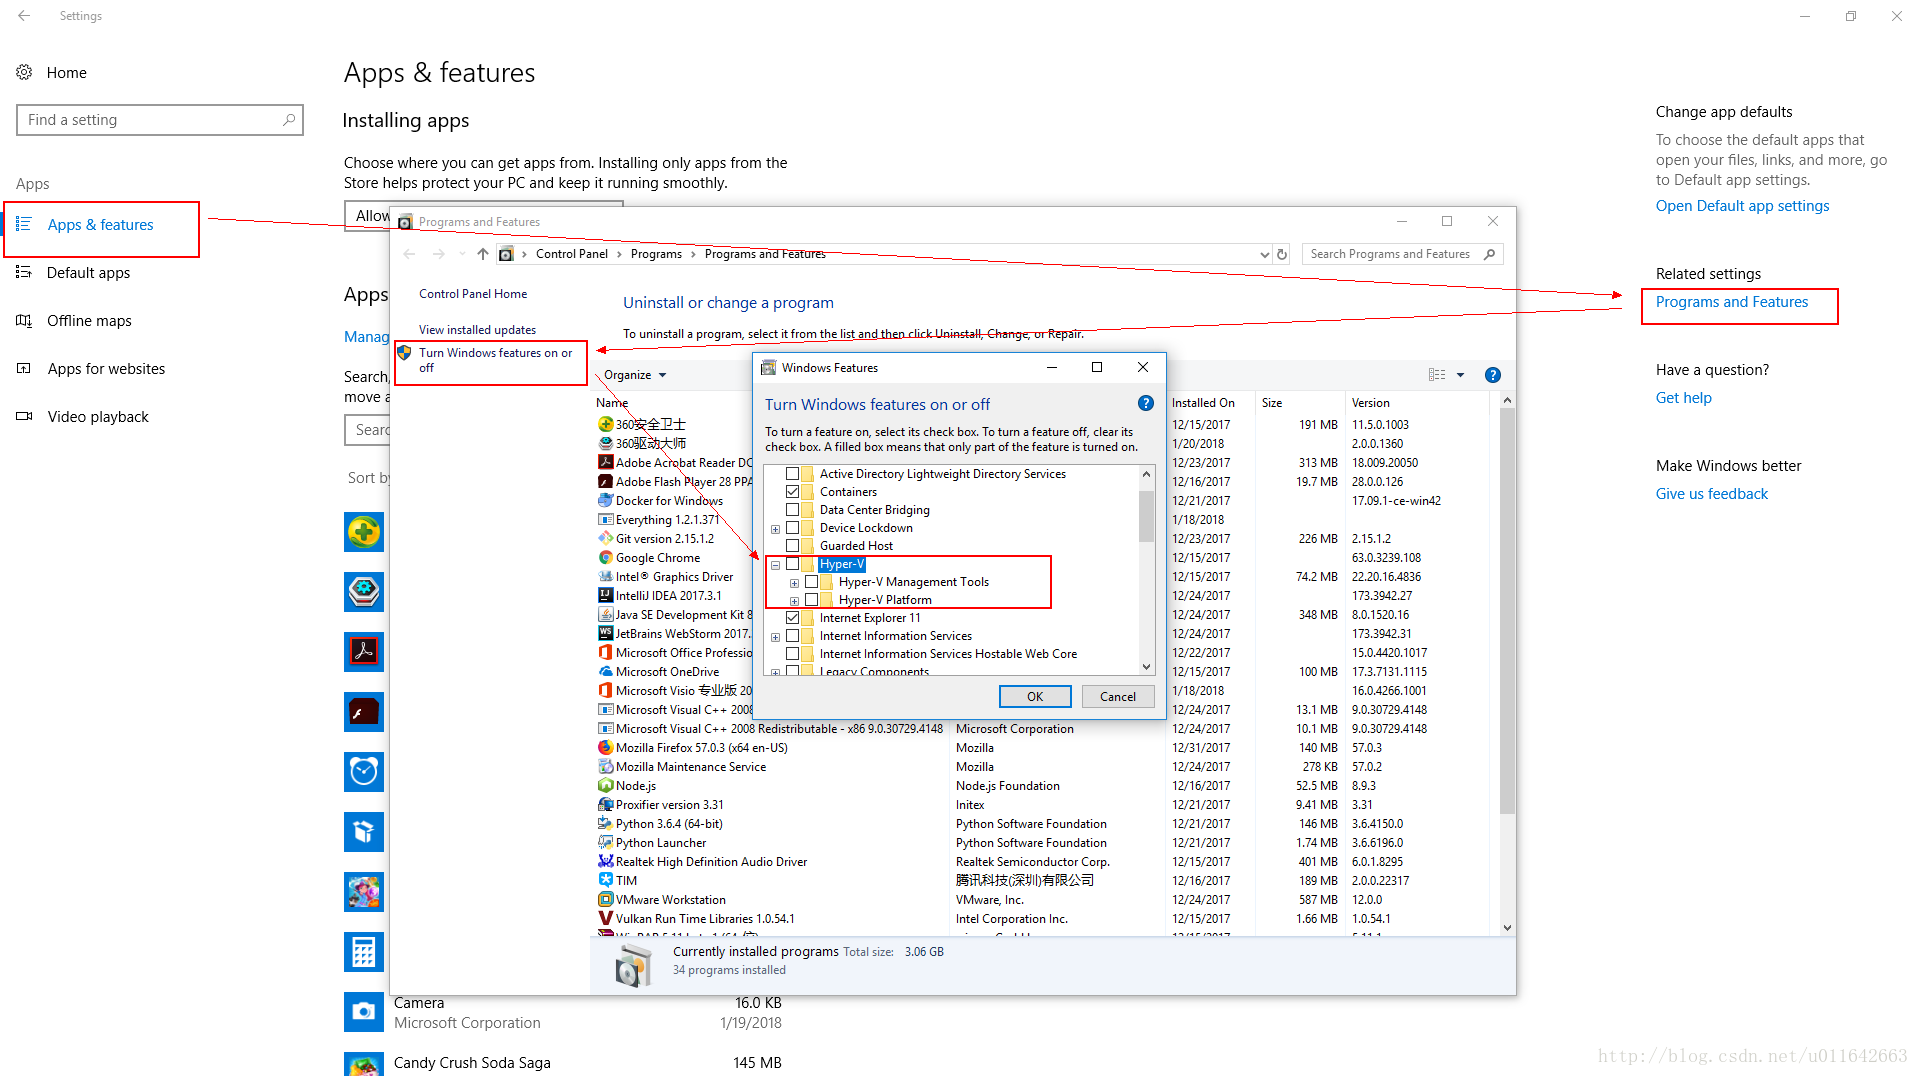The width and height of the screenshot is (1919, 1076).
Task: Open Programs and Features related link
Action: pyautogui.click(x=1731, y=302)
